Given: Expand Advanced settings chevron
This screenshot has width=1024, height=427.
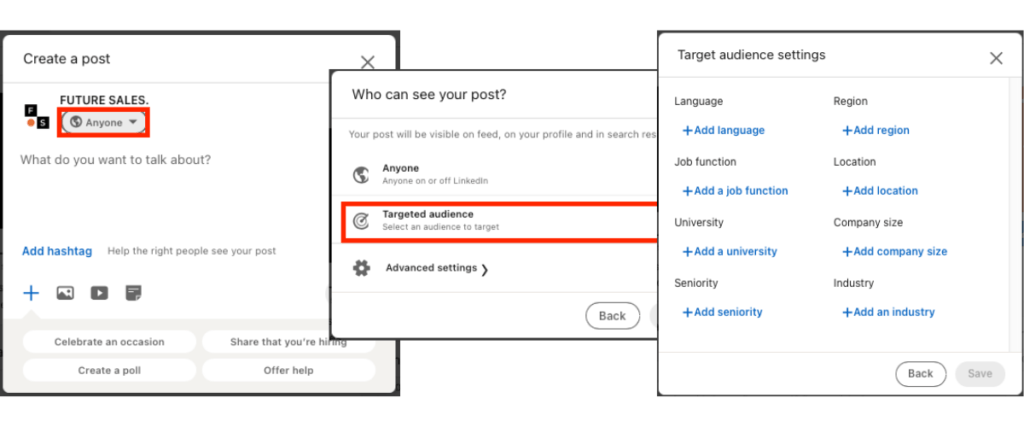Looking at the screenshot, I should click(484, 269).
